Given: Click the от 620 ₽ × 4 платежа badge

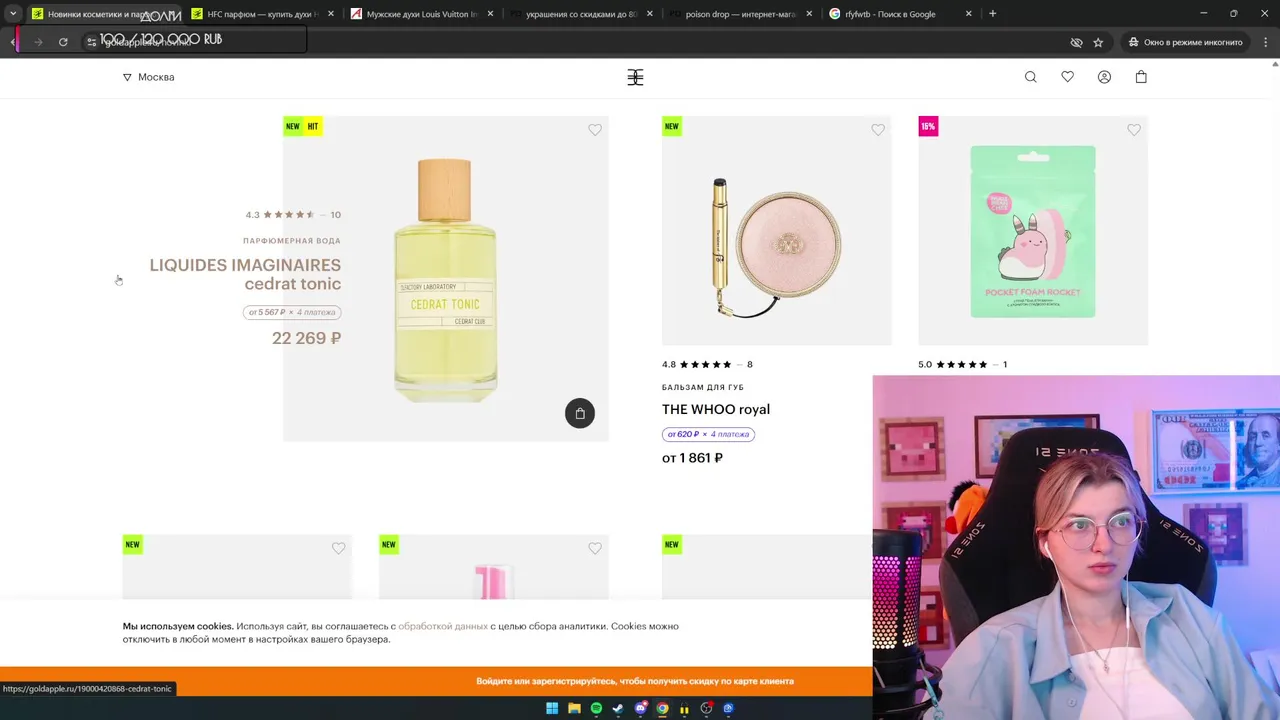Looking at the screenshot, I should 708,434.
